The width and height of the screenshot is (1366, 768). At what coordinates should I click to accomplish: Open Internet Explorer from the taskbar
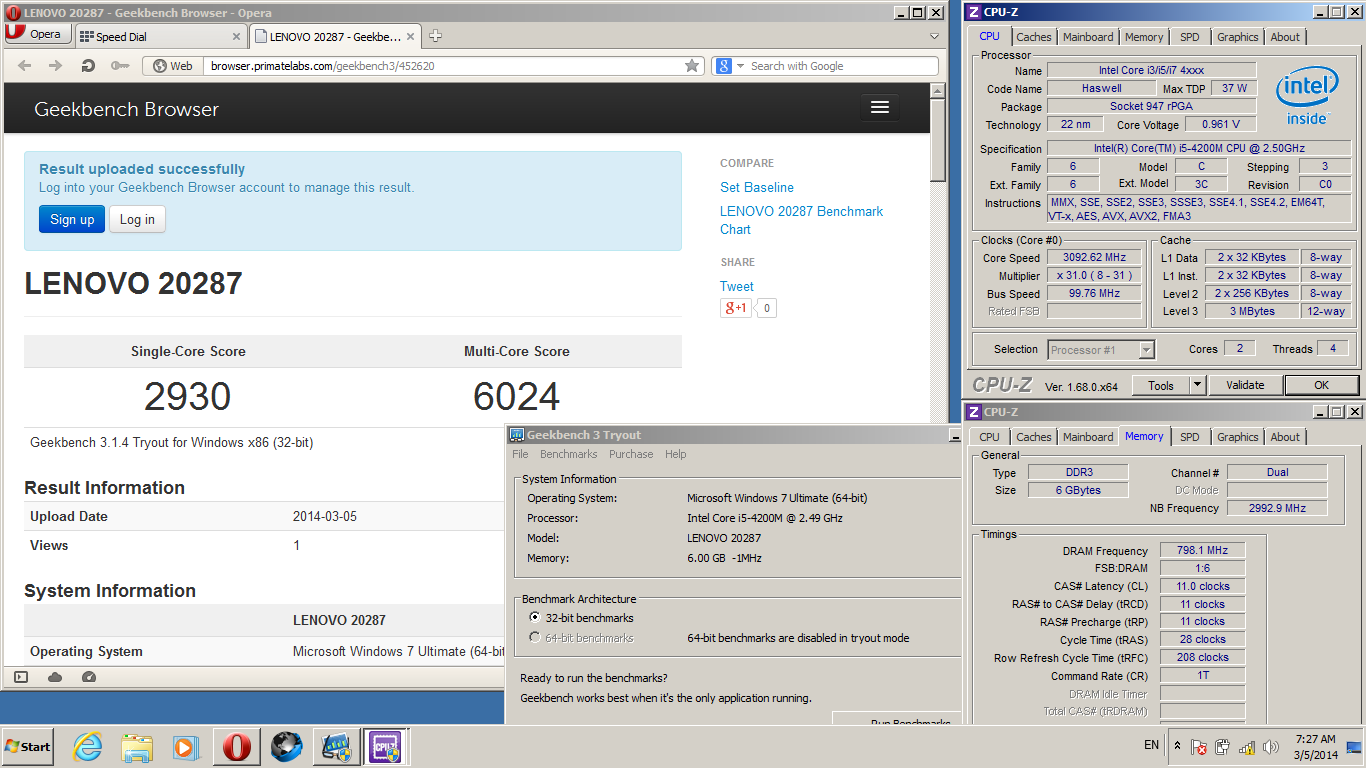pos(88,747)
